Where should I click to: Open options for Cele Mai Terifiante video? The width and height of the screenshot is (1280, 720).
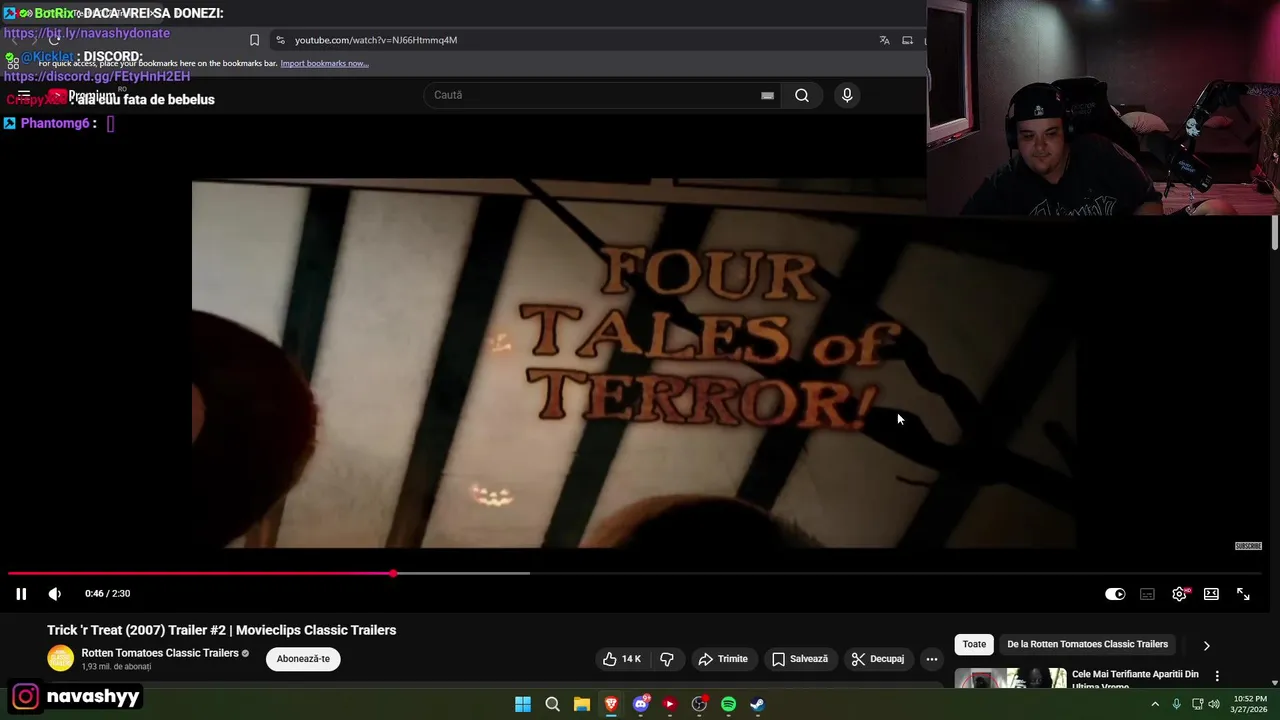click(x=1217, y=676)
